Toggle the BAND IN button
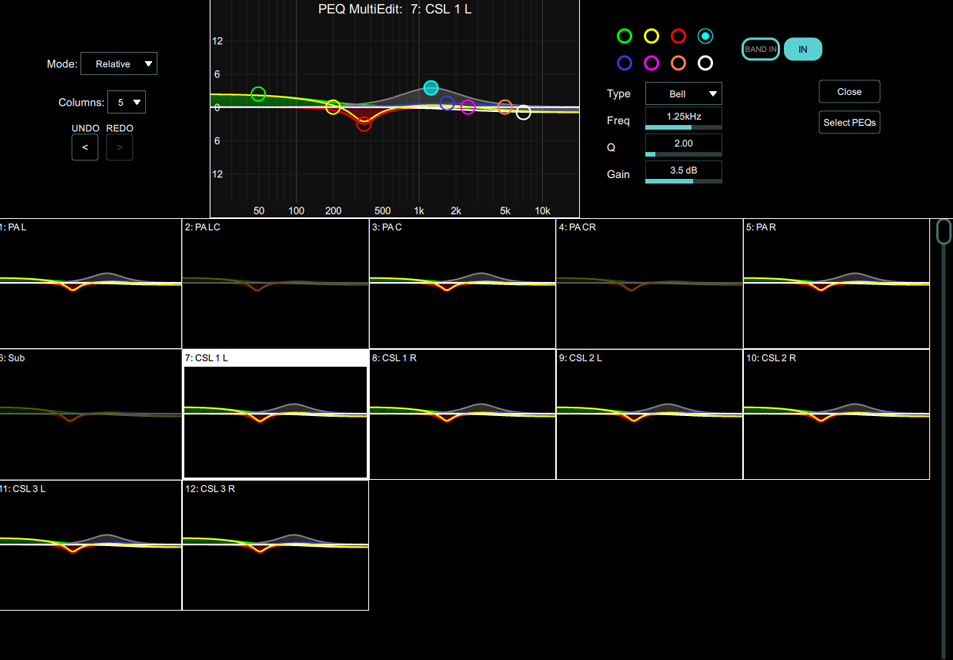Image resolution: width=953 pixels, height=660 pixels. pos(760,49)
